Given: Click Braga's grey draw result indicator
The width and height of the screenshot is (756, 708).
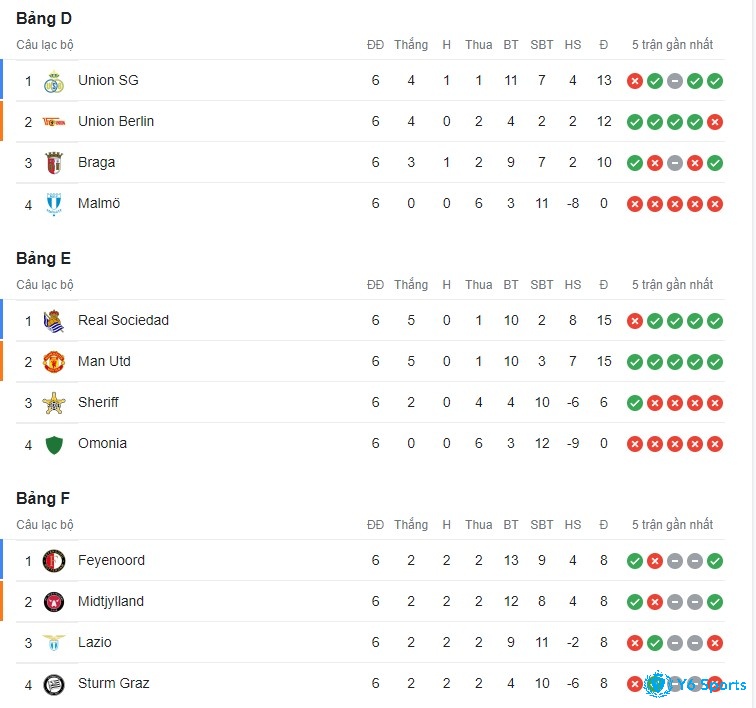Looking at the screenshot, I should click(675, 163).
